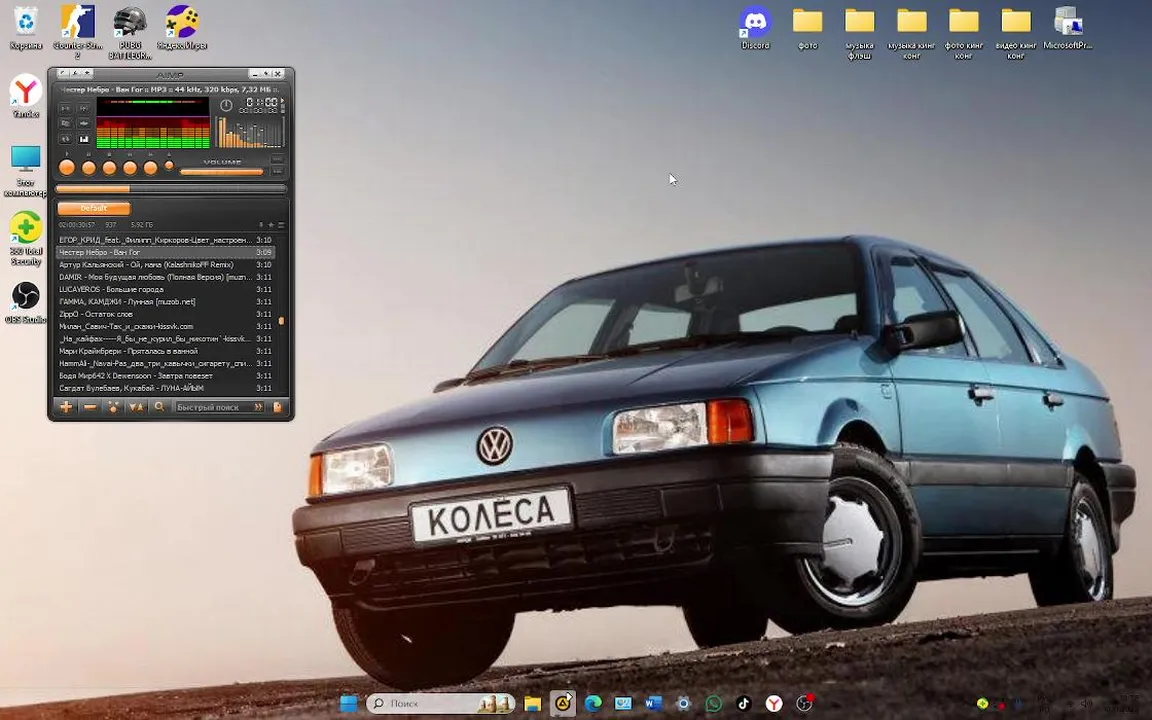Open the фото кинг конг folder
Screen dimensions: 1152x720
964,32
